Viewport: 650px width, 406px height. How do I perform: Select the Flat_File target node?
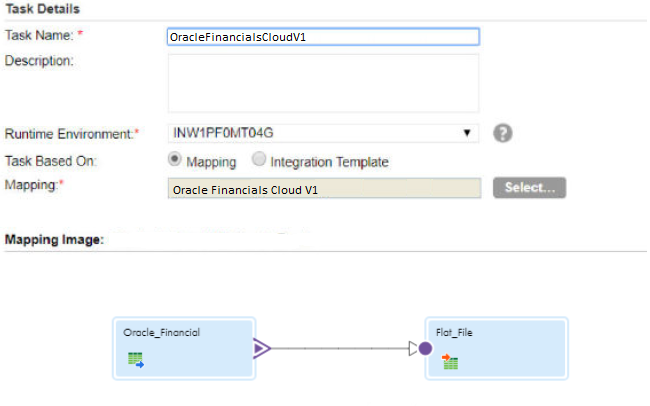[497, 348]
